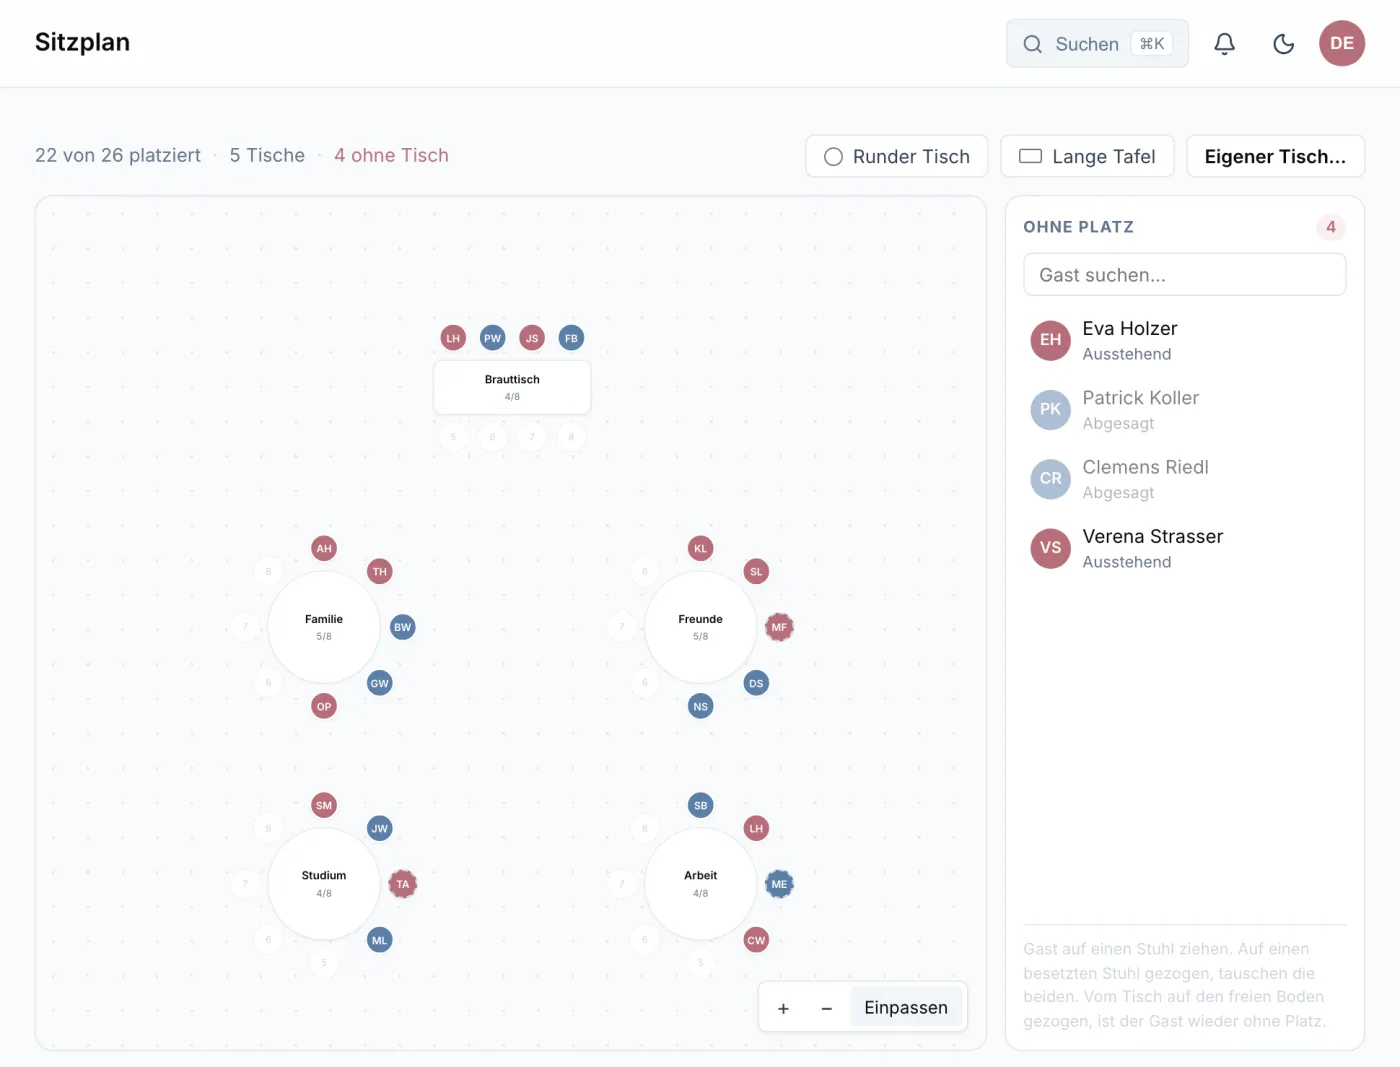Select declined guest Patrick Koller
The image size is (1400, 1067).
tap(1185, 409)
